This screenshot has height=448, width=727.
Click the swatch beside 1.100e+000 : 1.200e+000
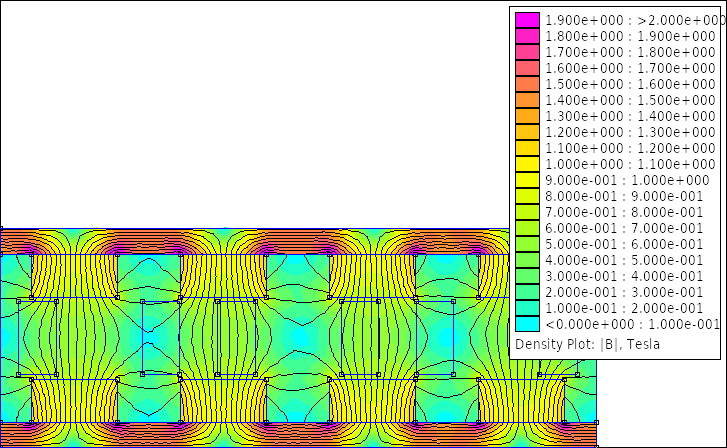[527, 148]
